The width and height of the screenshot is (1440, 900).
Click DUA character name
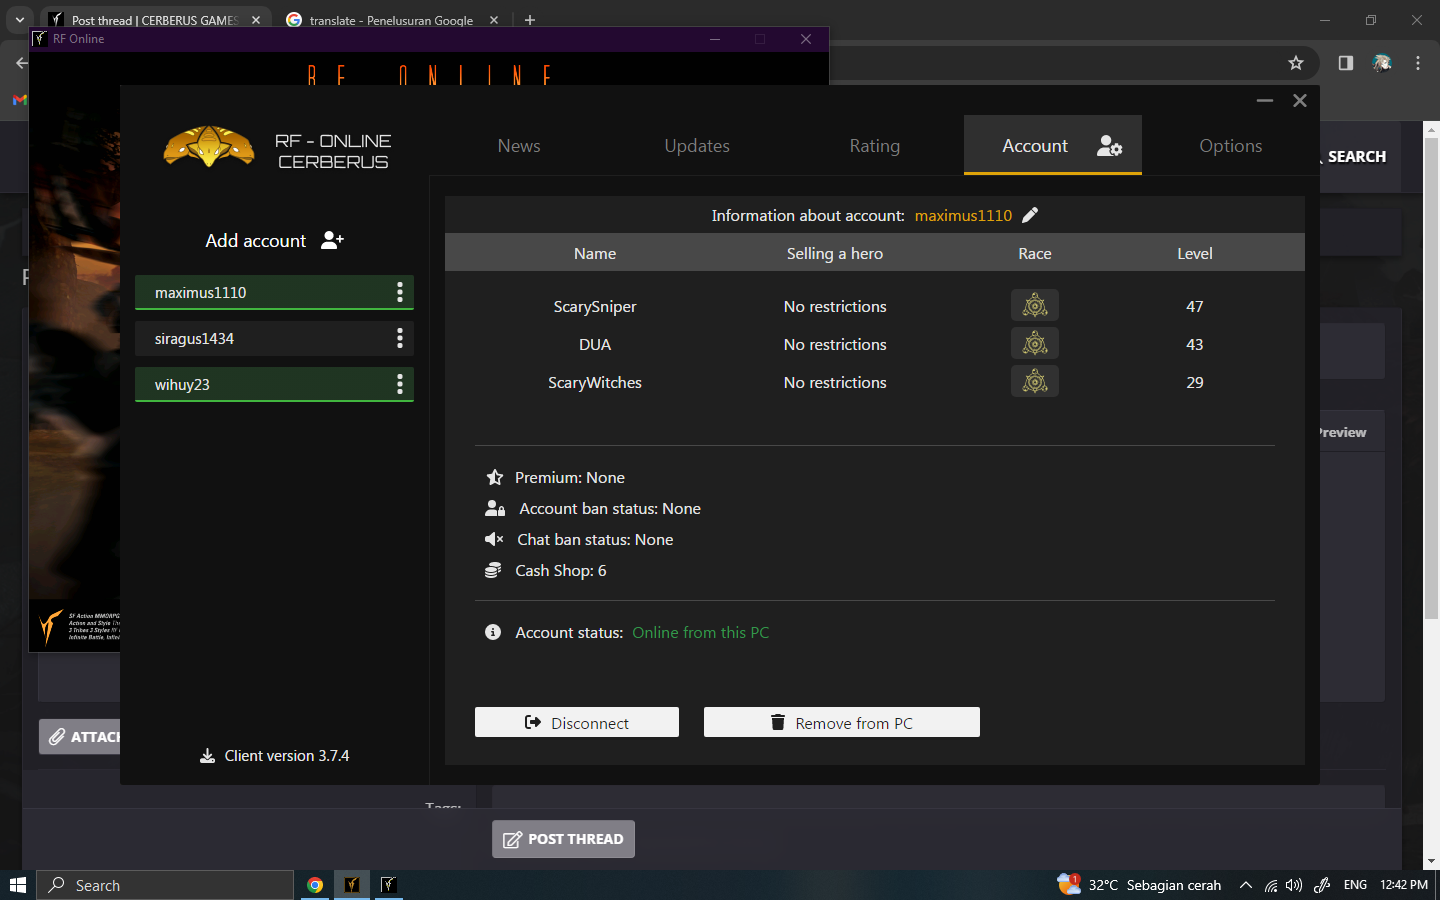coord(595,345)
